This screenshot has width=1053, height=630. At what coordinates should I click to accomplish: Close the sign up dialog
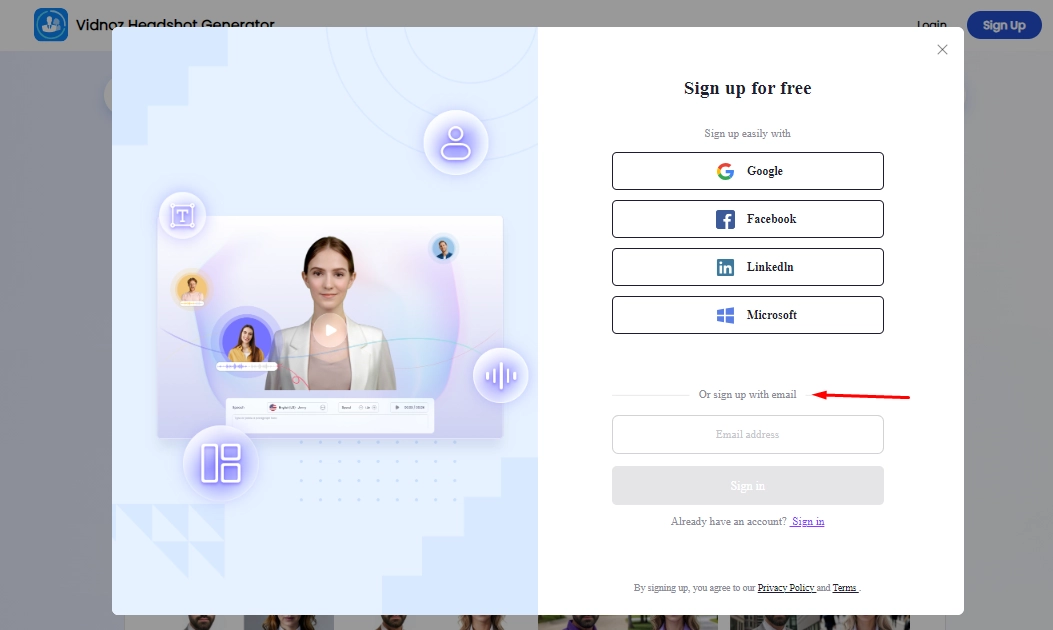pyautogui.click(x=942, y=50)
